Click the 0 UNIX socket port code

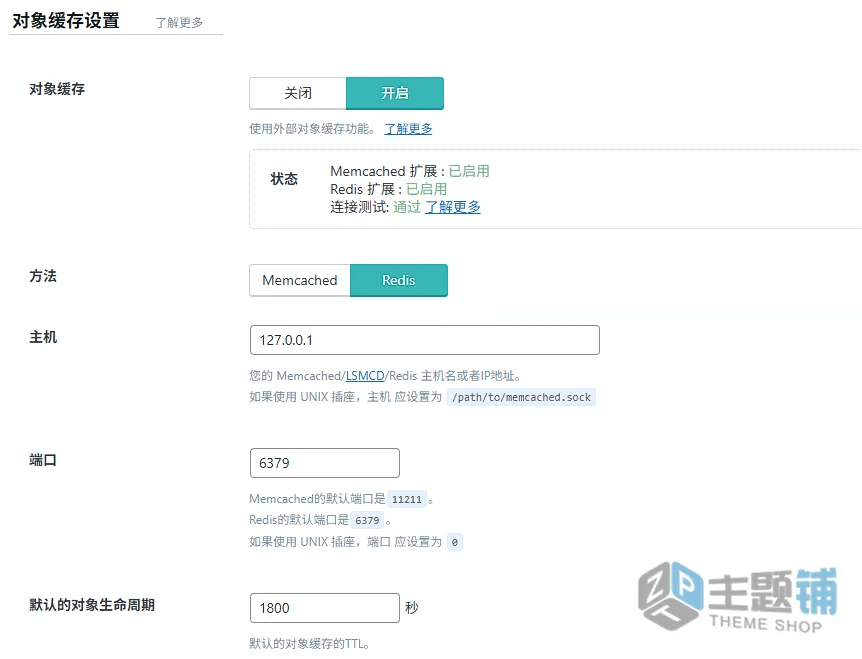pyautogui.click(x=455, y=542)
